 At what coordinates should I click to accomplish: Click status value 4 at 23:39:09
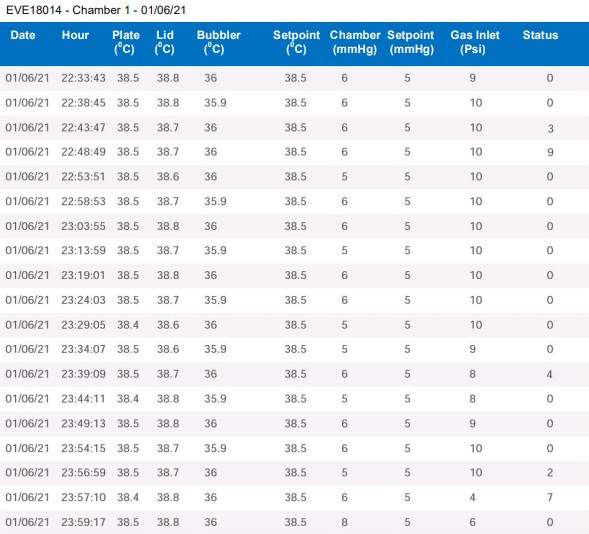550,374
